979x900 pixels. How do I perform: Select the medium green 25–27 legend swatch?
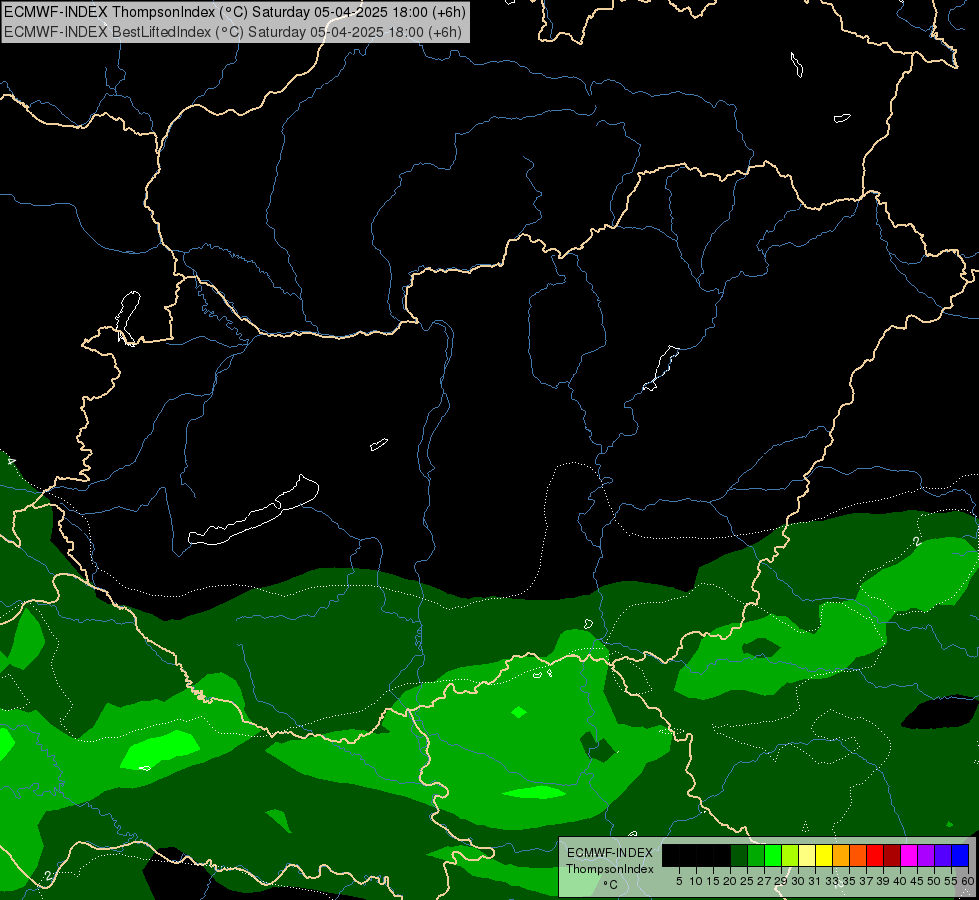coord(756,855)
